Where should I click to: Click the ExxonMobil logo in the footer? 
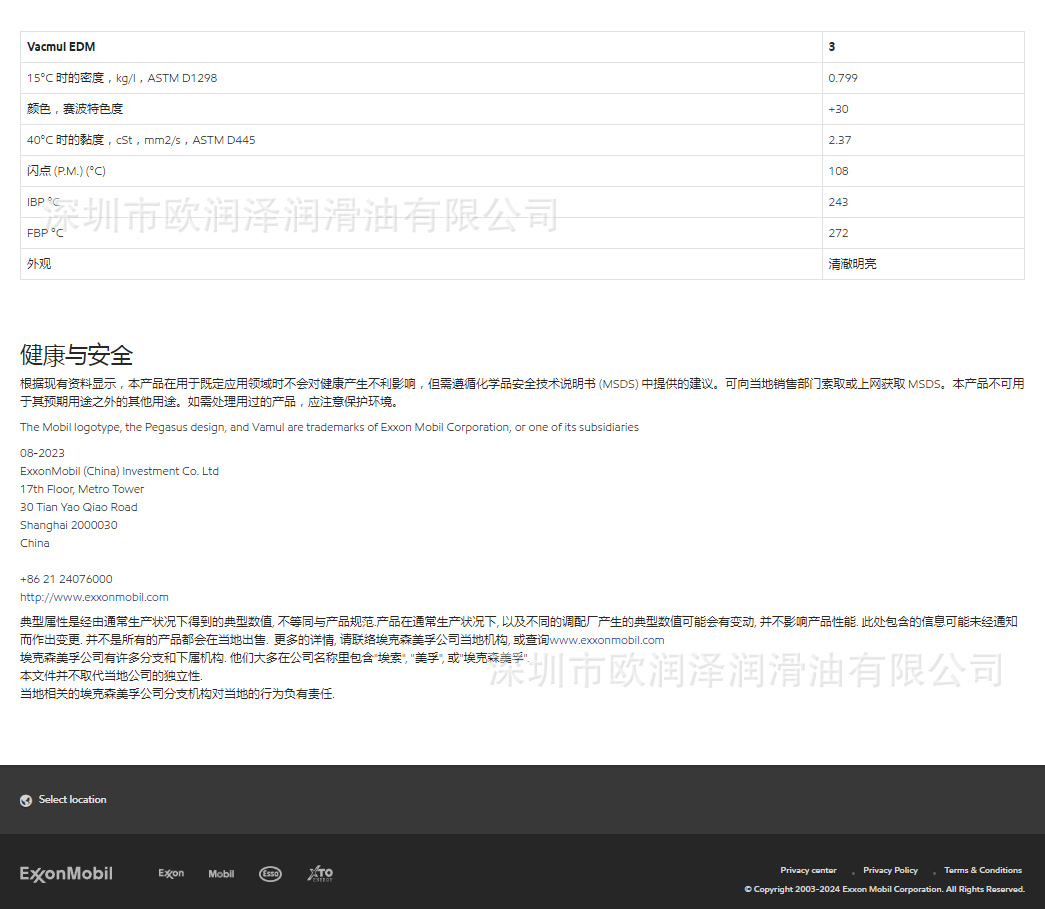66,873
